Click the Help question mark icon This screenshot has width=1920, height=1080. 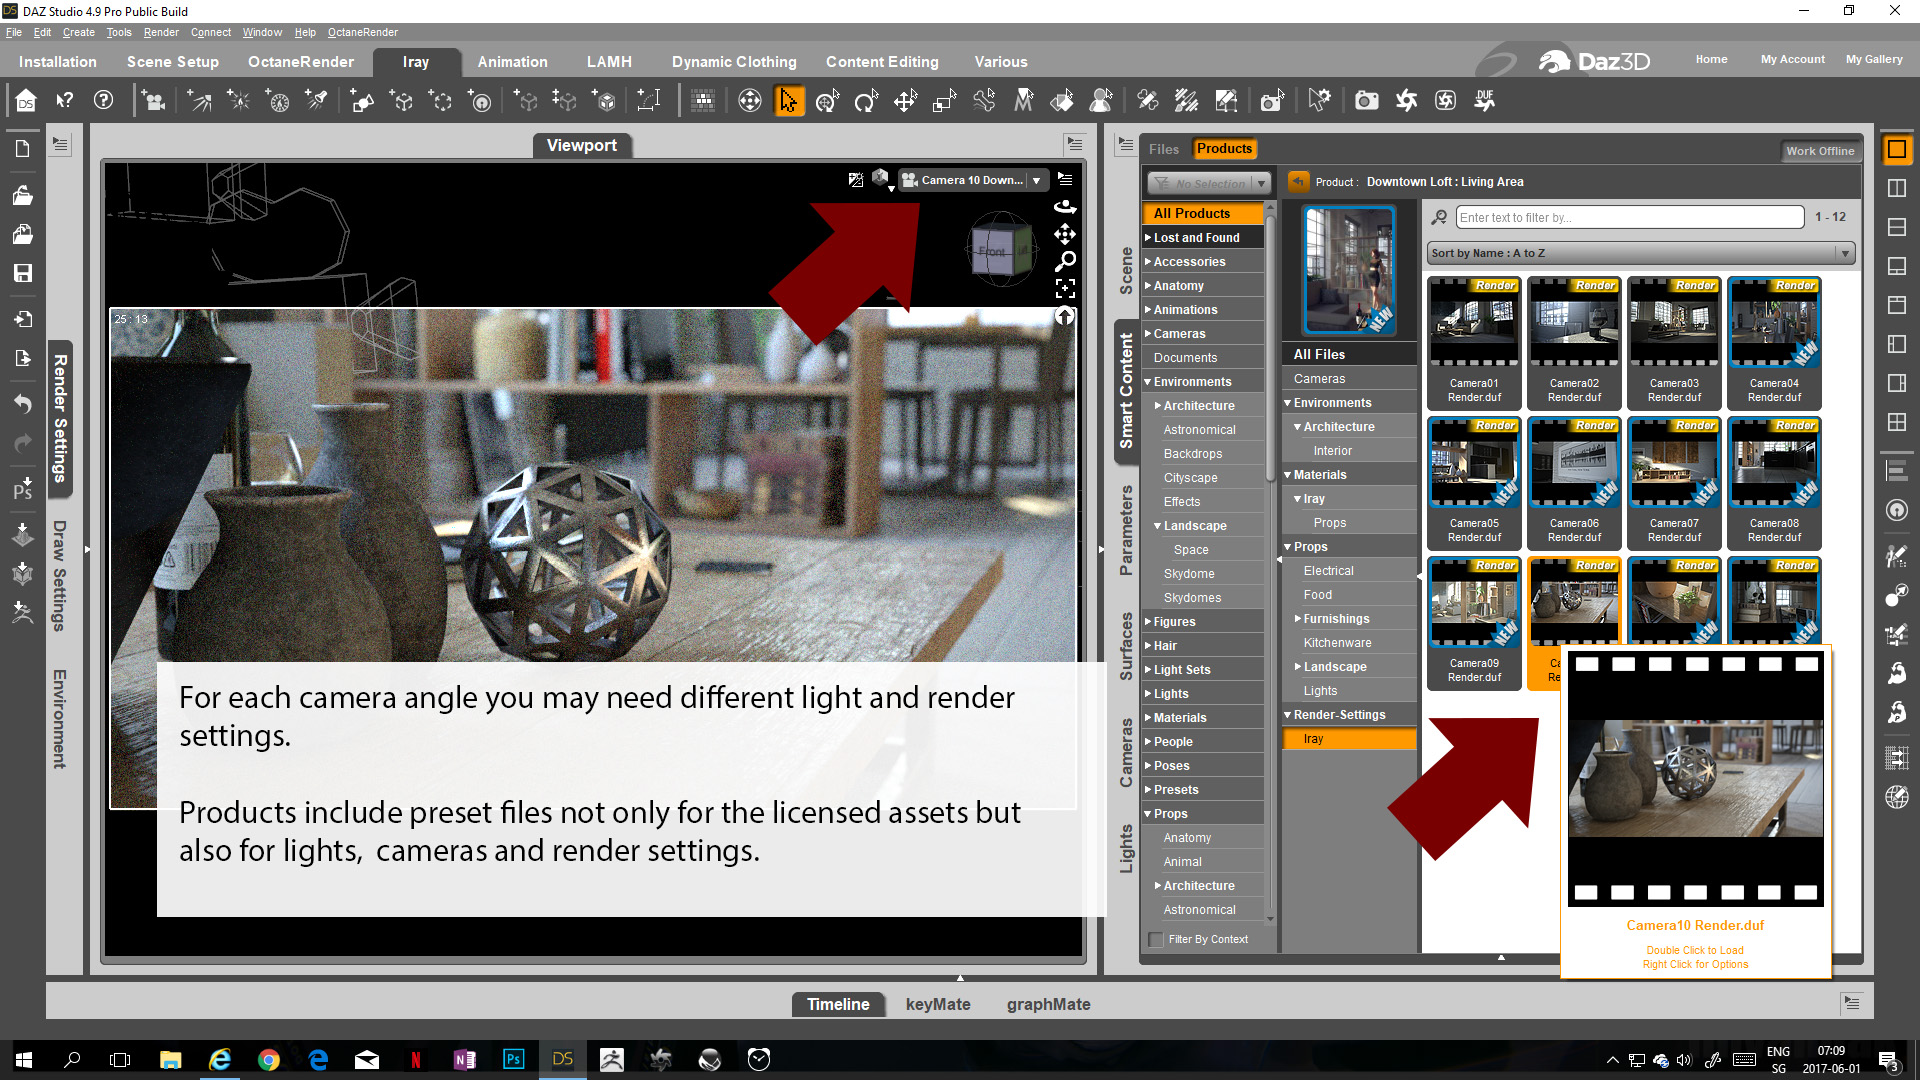tap(103, 100)
